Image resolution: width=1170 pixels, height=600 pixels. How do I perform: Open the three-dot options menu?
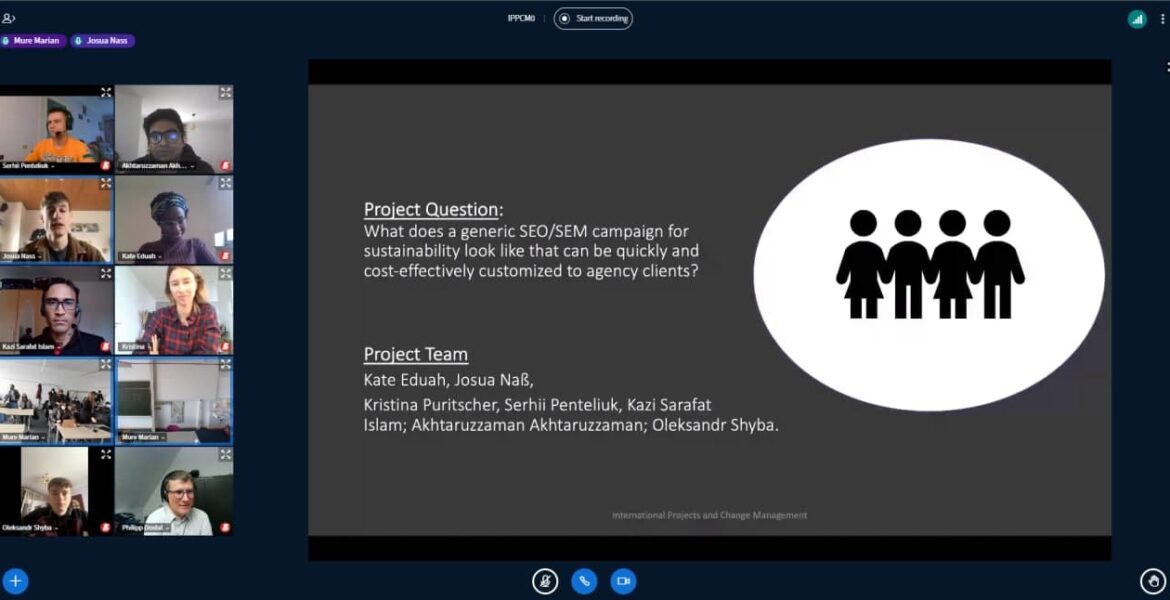[1163, 19]
